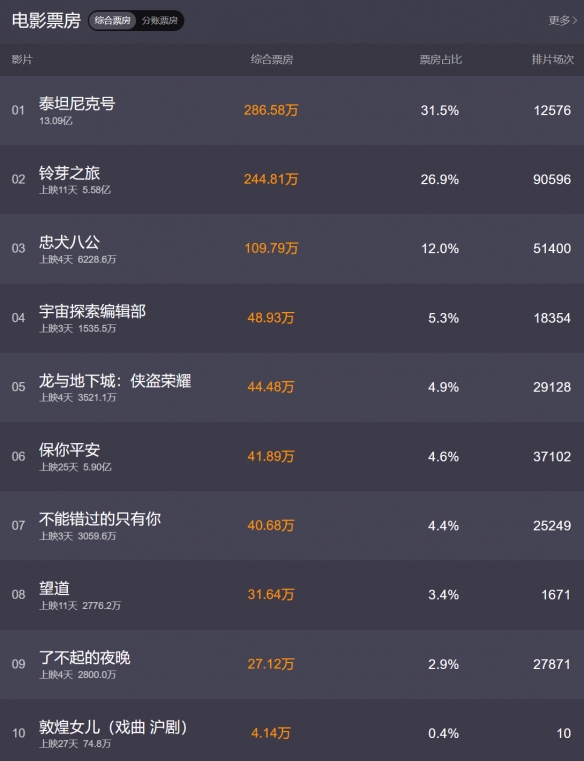Open 敦煌女儿（戏曲 沪剧） entry
This screenshot has width=584, height=761.
tap(113, 727)
